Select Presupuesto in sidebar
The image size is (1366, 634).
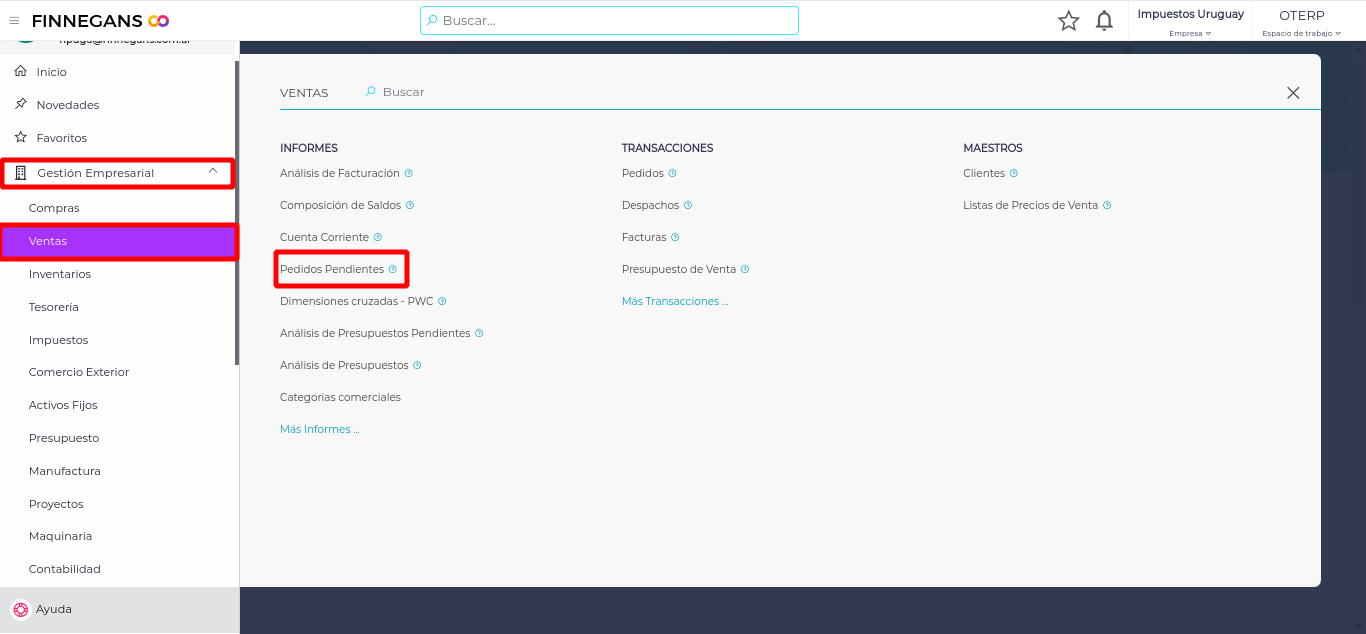(64, 438)
